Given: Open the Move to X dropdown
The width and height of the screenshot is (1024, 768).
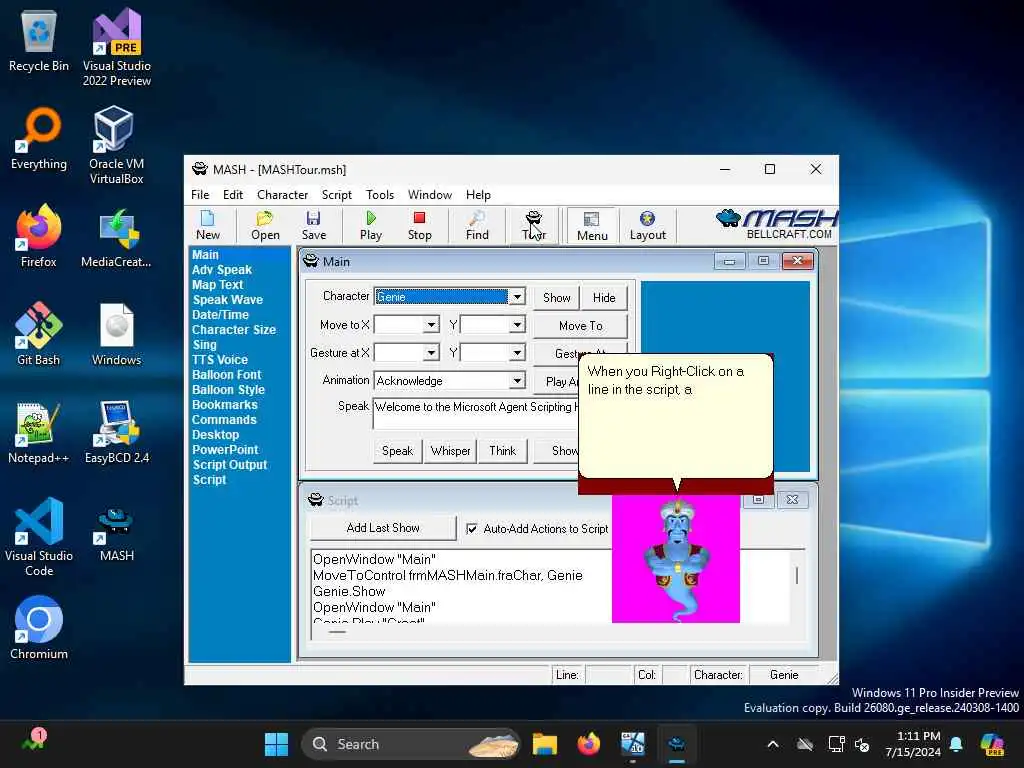Looking at the screenshot, I should pos(431,325).
